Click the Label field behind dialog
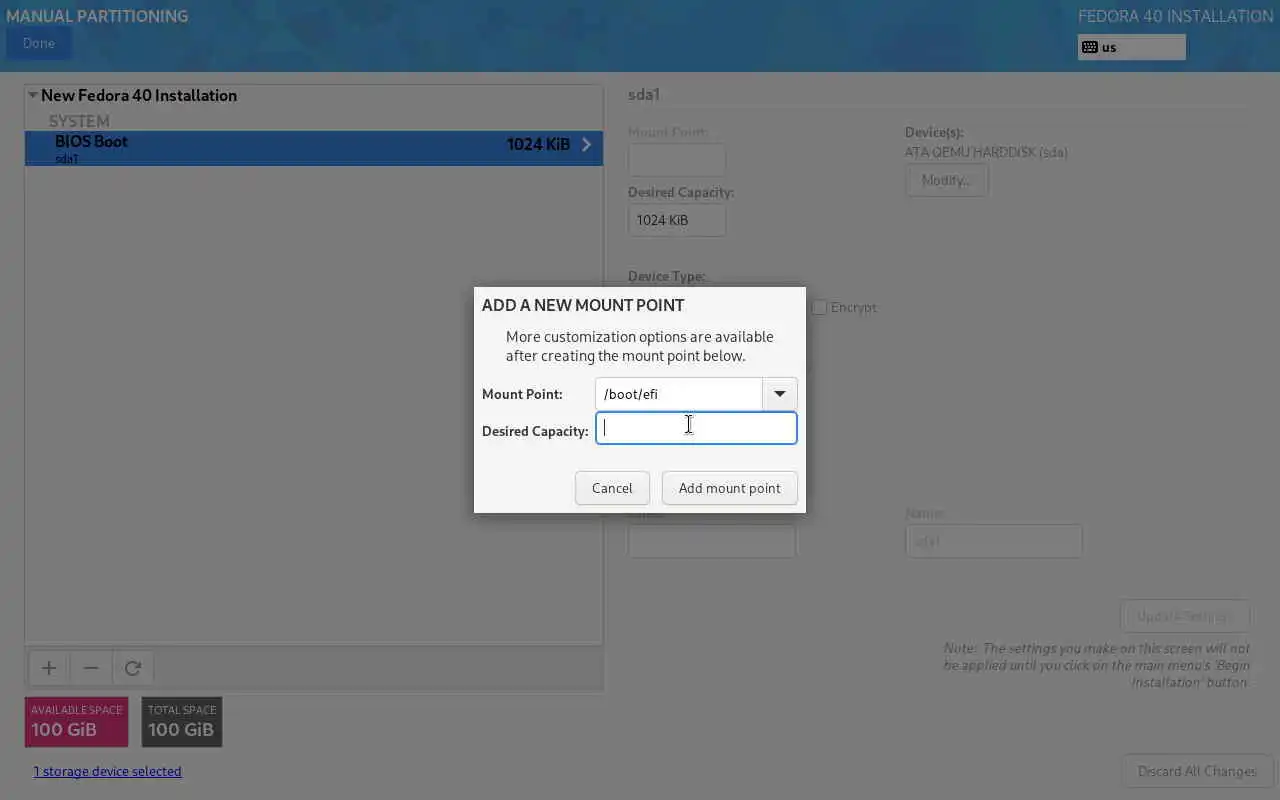The width and height of the screenshot is (1280, 800). point(712,541)
